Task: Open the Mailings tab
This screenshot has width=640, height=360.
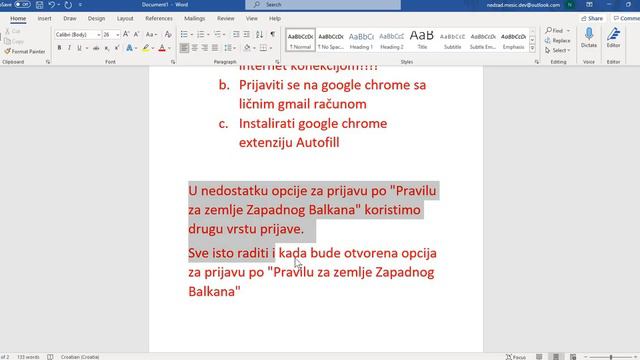Action: (x=194, y=18)
